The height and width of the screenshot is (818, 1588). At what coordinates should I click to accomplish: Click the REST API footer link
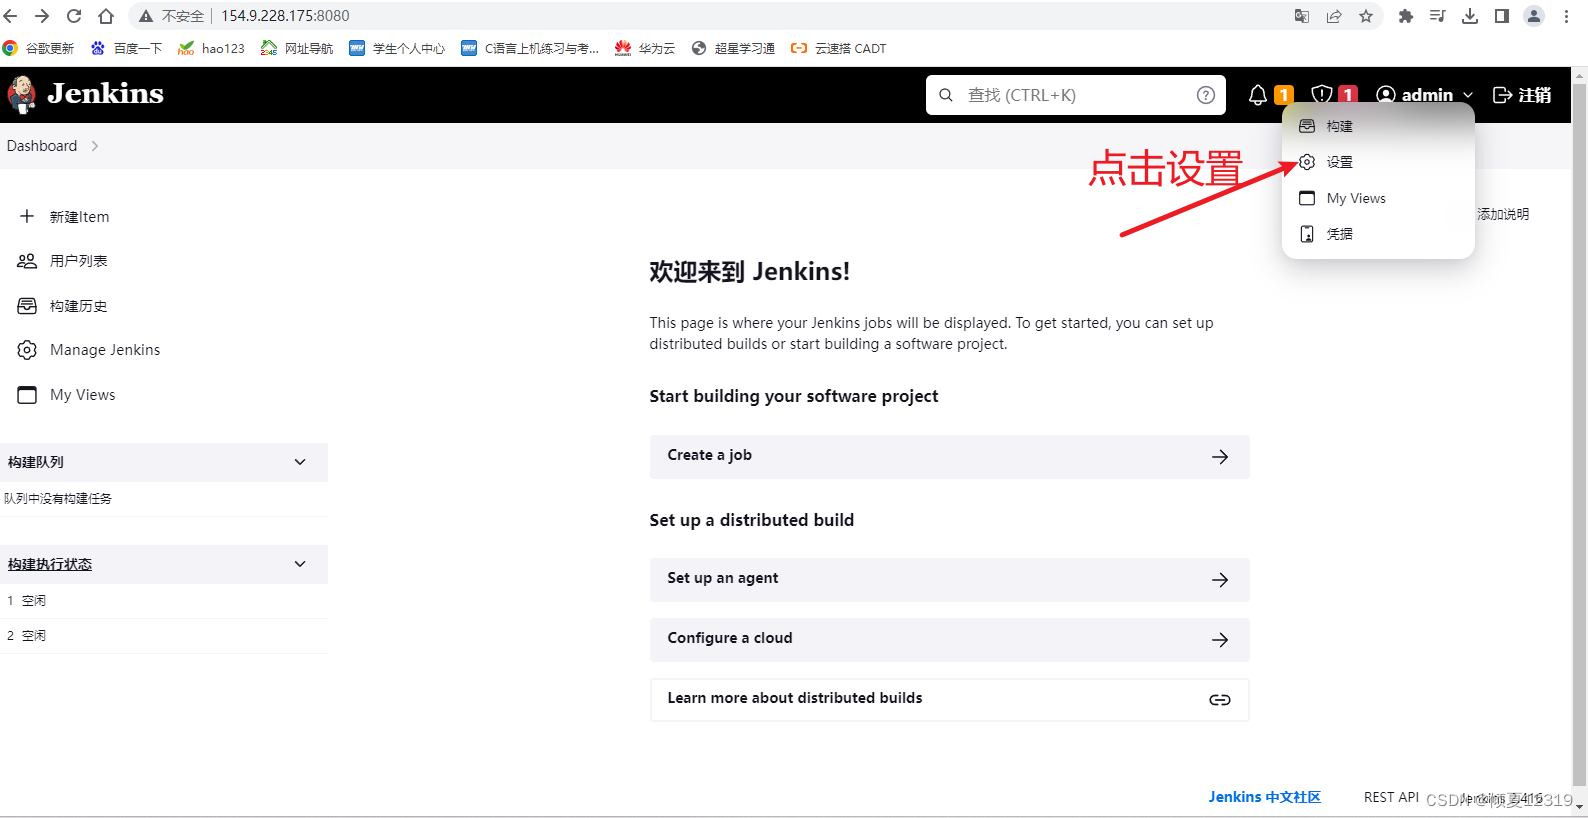1391,797
